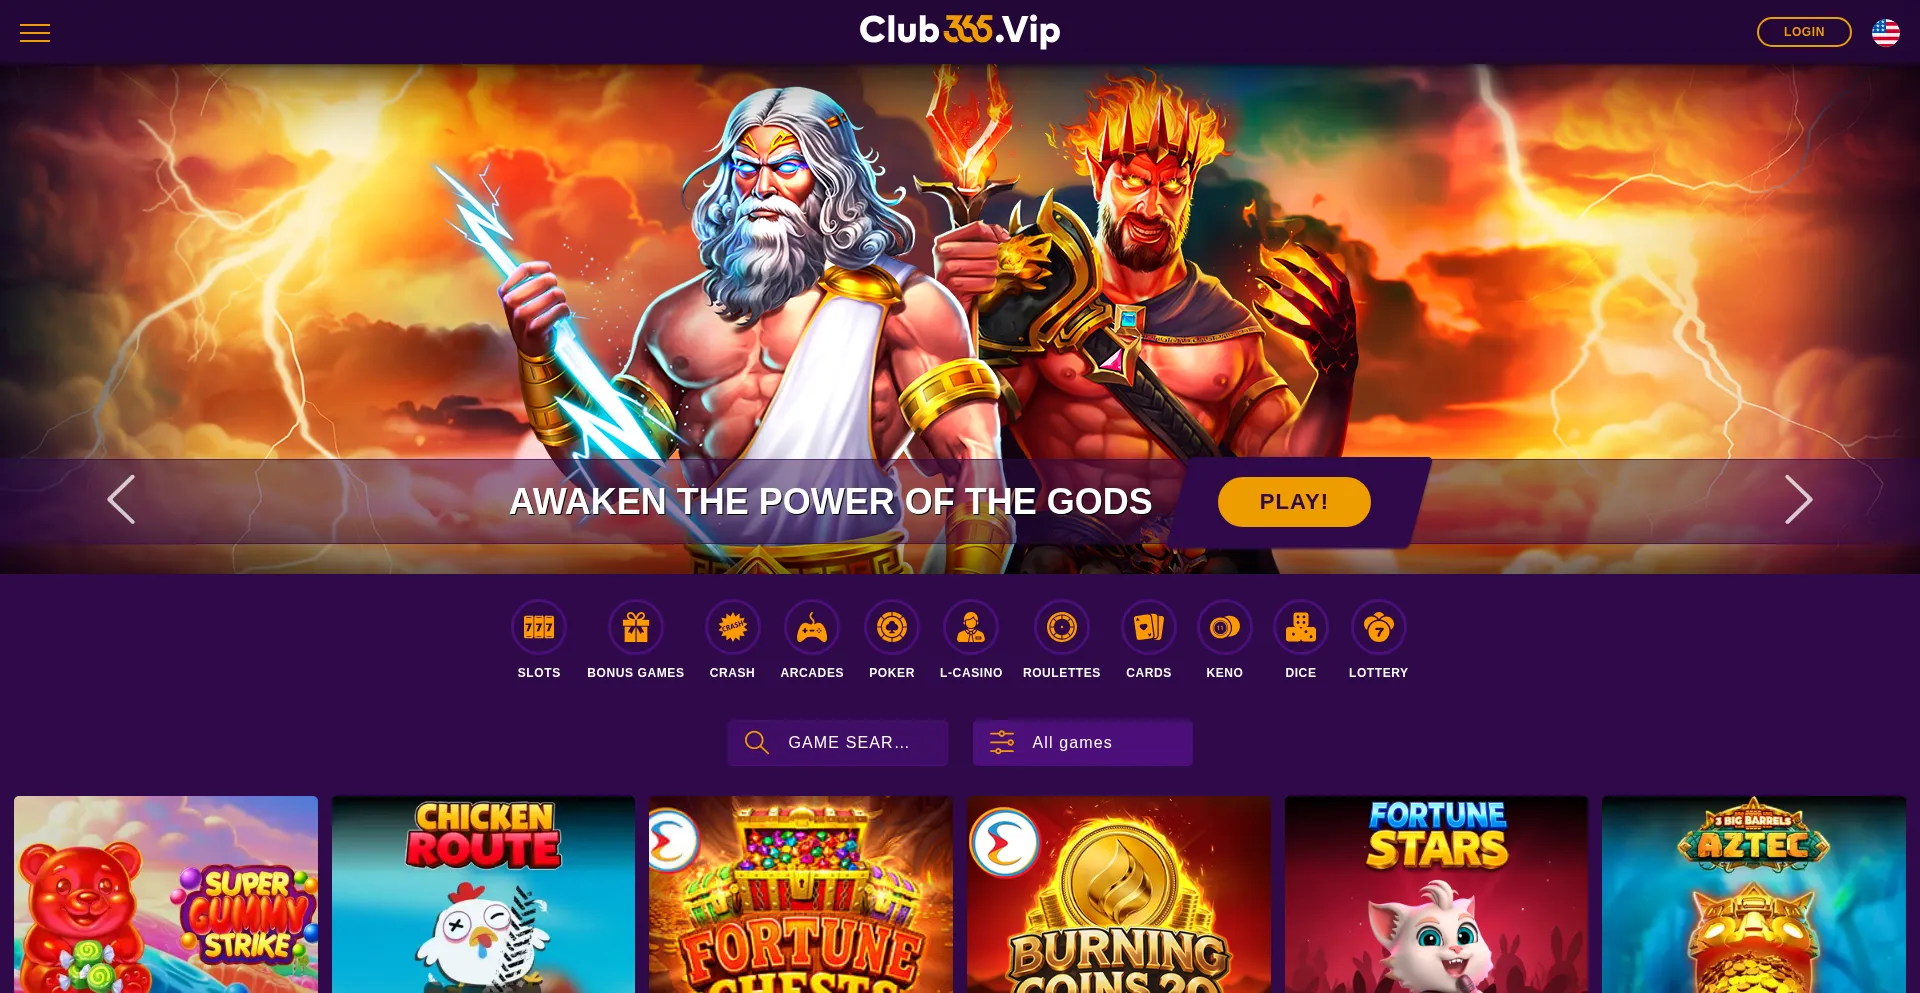This screenshot has height=993, width=1920.
Task: Expand the All games filter dropdown
Action: [1083, 743]
